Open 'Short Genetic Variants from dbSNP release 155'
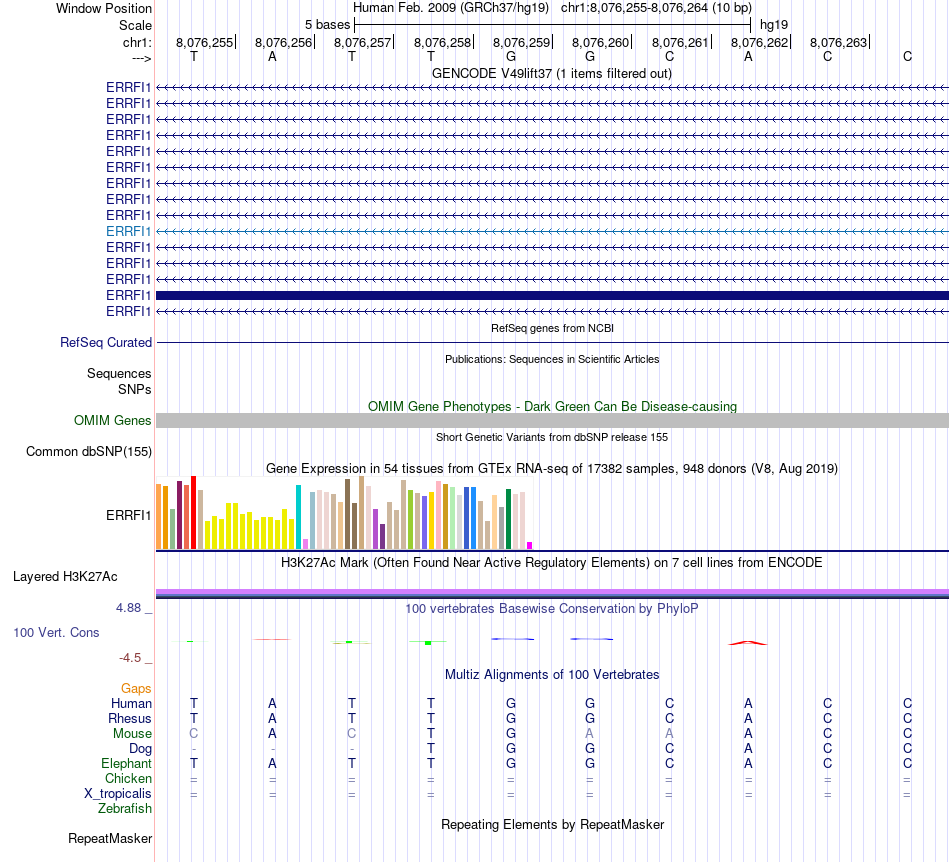Image resolution: width=950 pixels, height=862 pixels. 552,437
